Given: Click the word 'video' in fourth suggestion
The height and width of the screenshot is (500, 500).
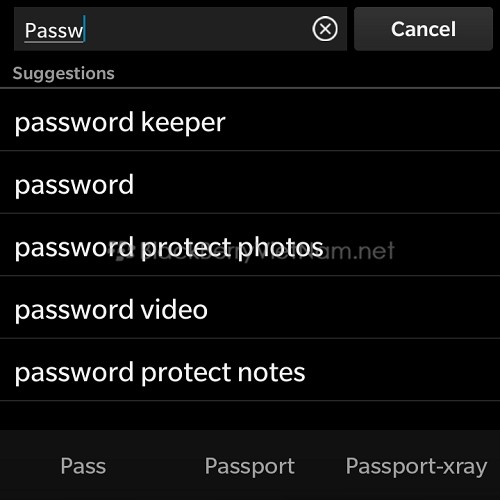Looking at the screenshot, I should point(174,309).
